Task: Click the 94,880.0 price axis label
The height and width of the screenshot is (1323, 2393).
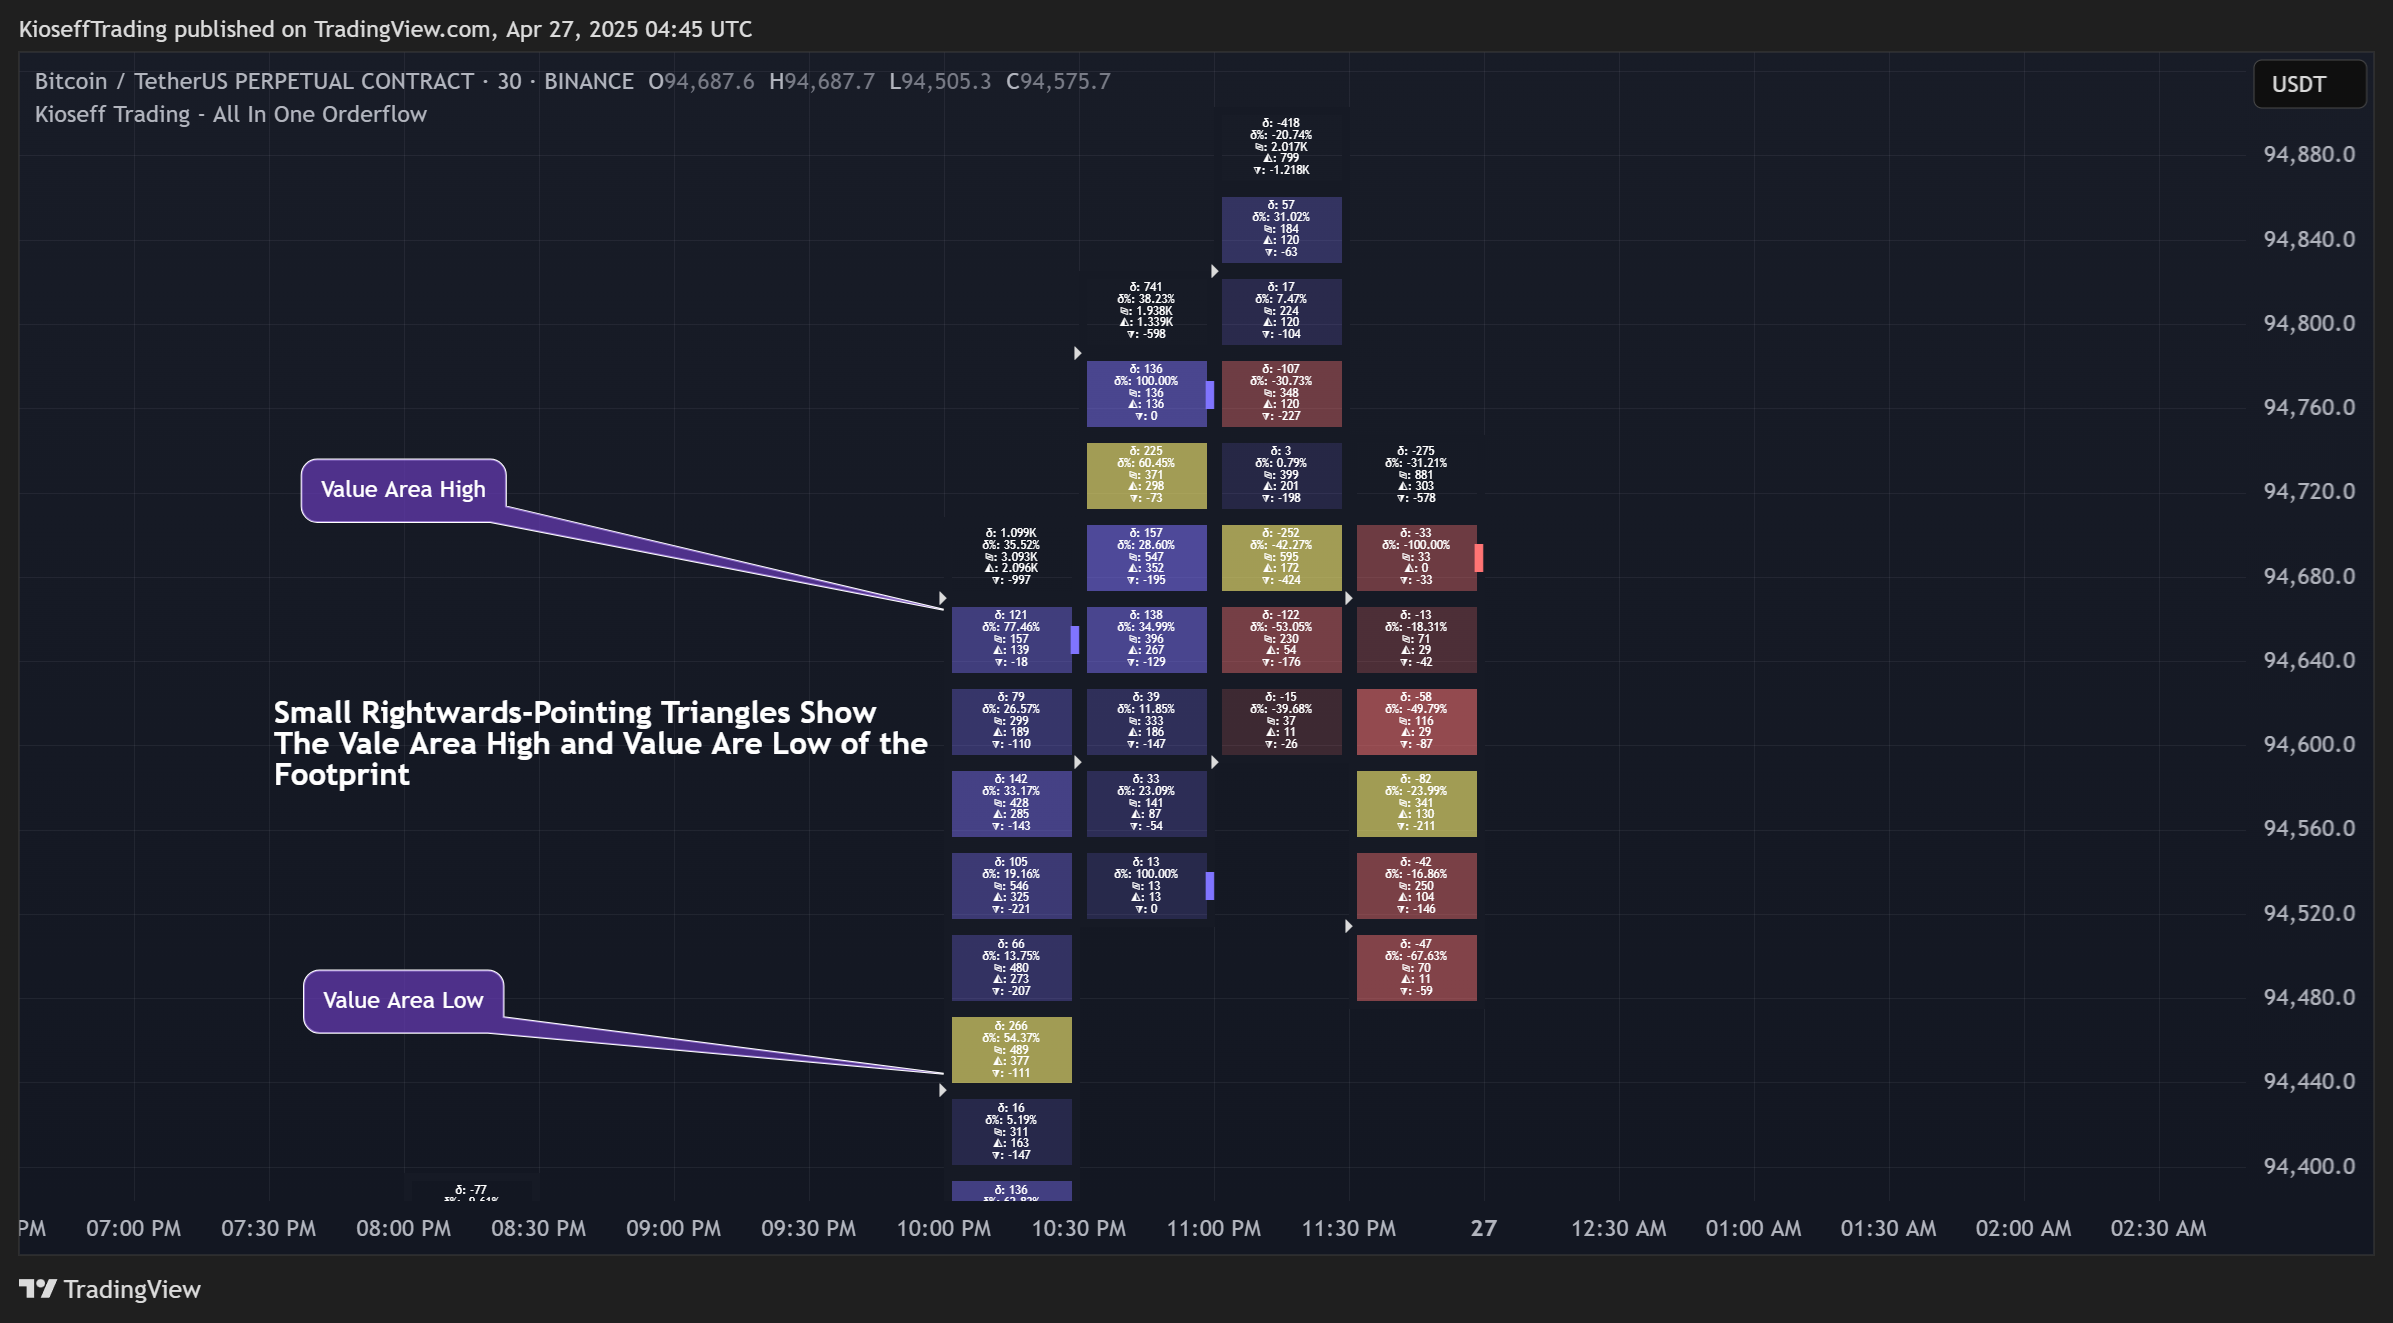Action: 2309,154
